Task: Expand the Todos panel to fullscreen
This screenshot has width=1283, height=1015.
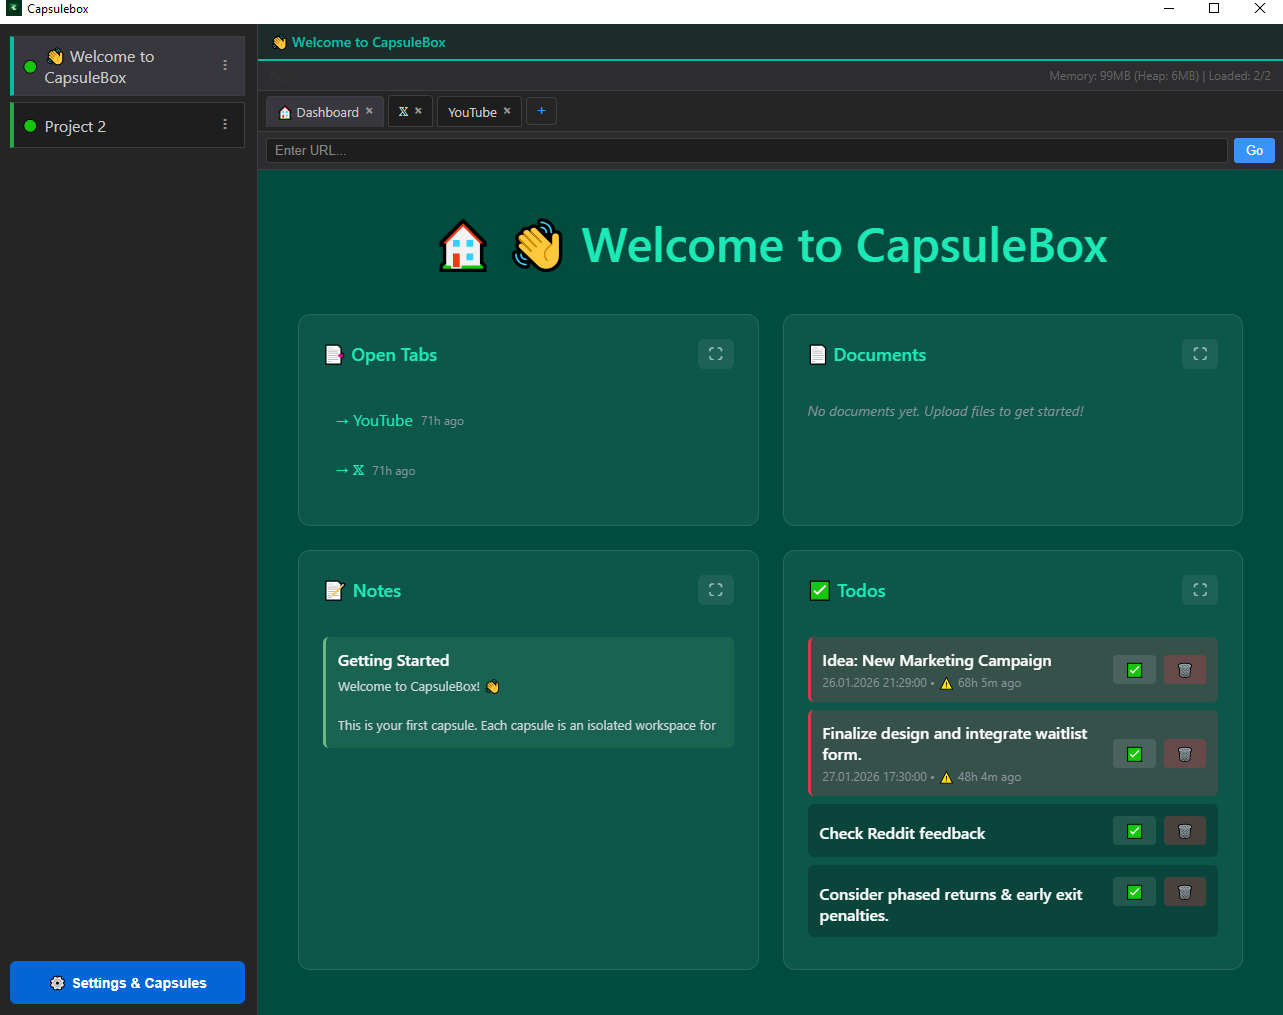Action: pos(1199,590)
